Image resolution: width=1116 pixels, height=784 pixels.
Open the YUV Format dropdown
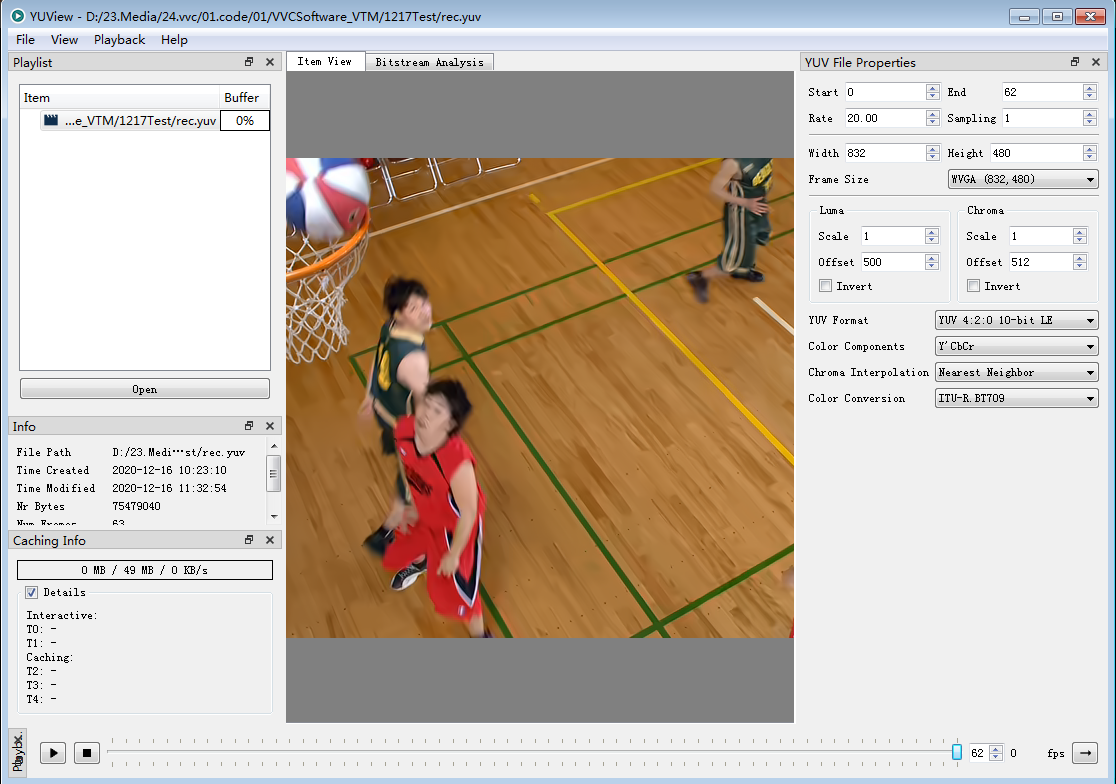pyautogui.click(x=1016, y=320)
